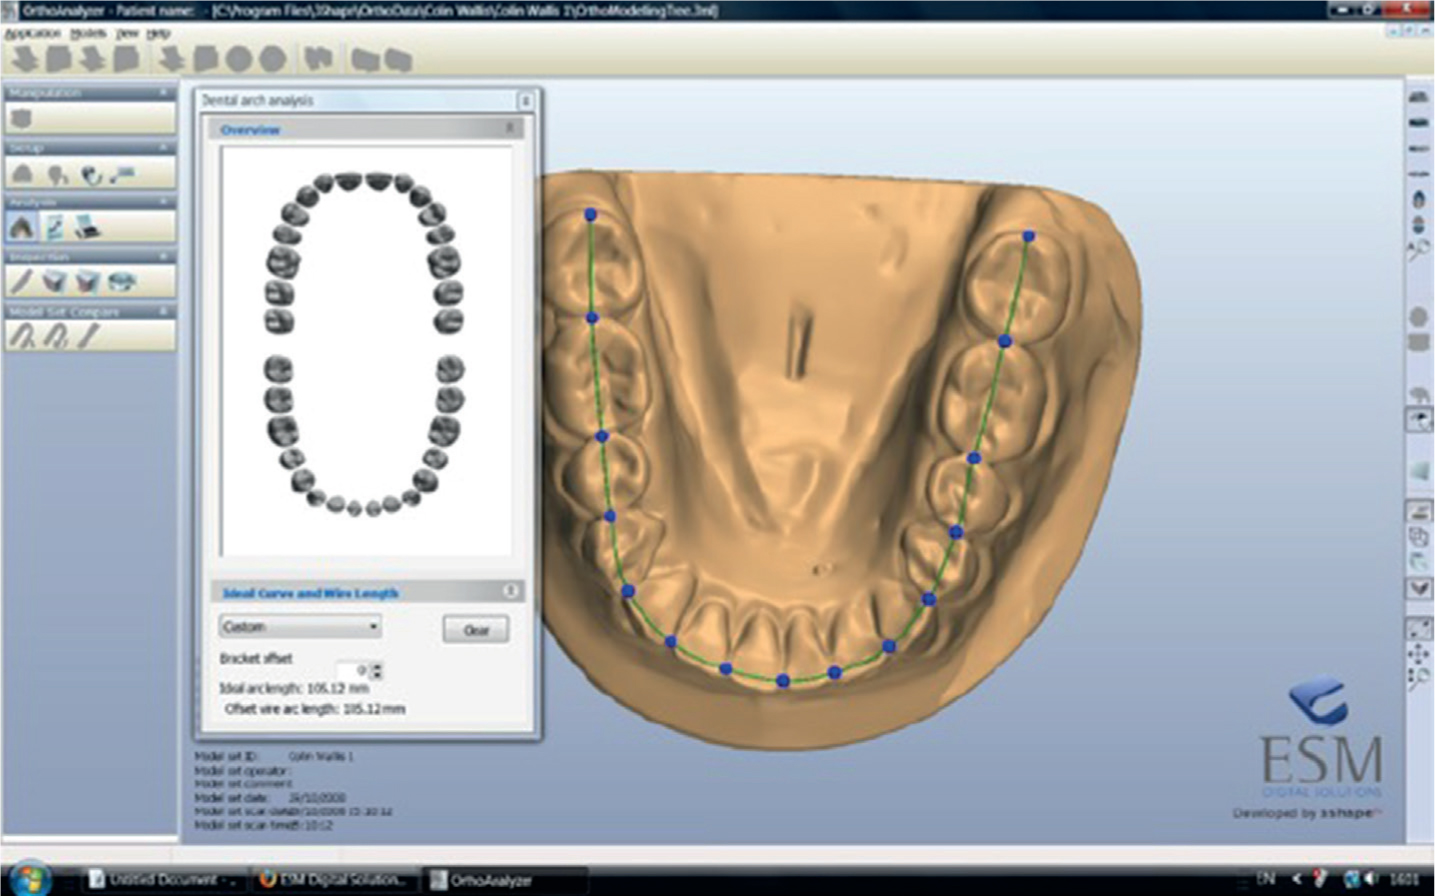Click the shield-shaped icon in Manipulation panel

(x=21, y=119)
